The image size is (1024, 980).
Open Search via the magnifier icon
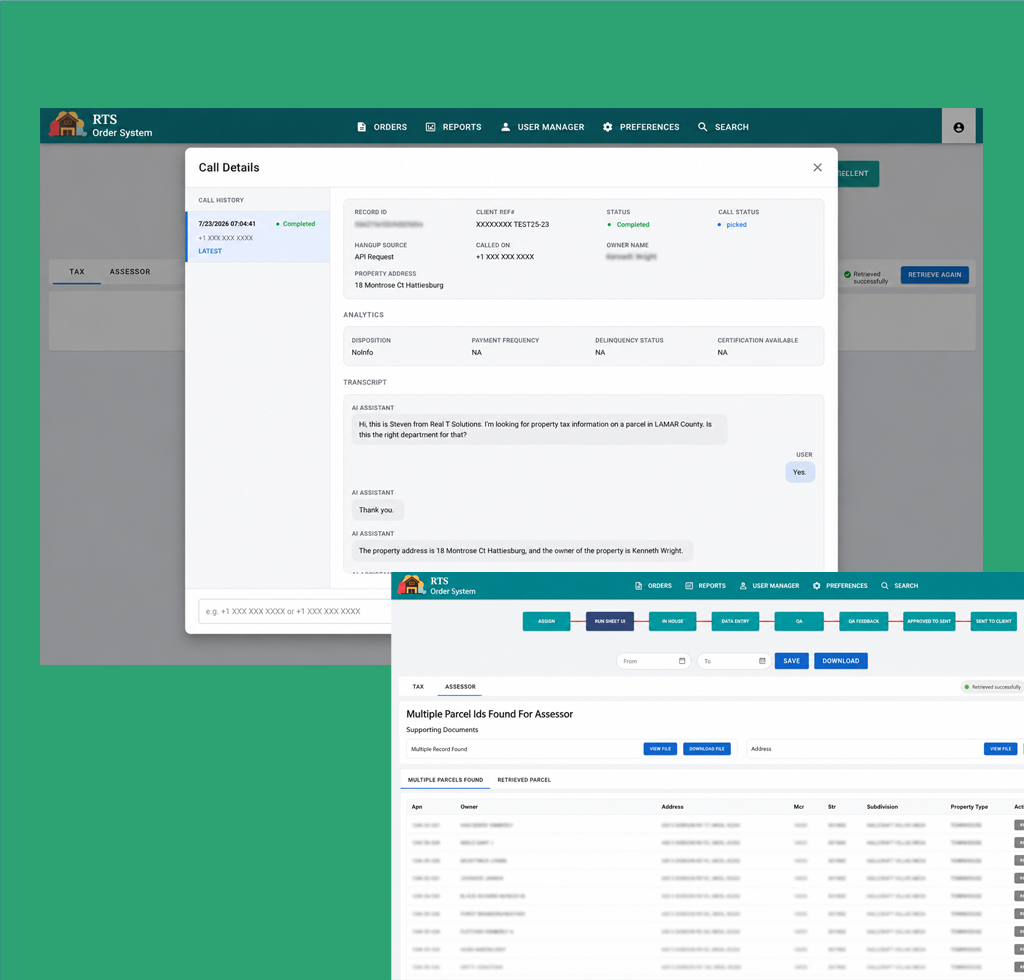[x=703, y=127]
